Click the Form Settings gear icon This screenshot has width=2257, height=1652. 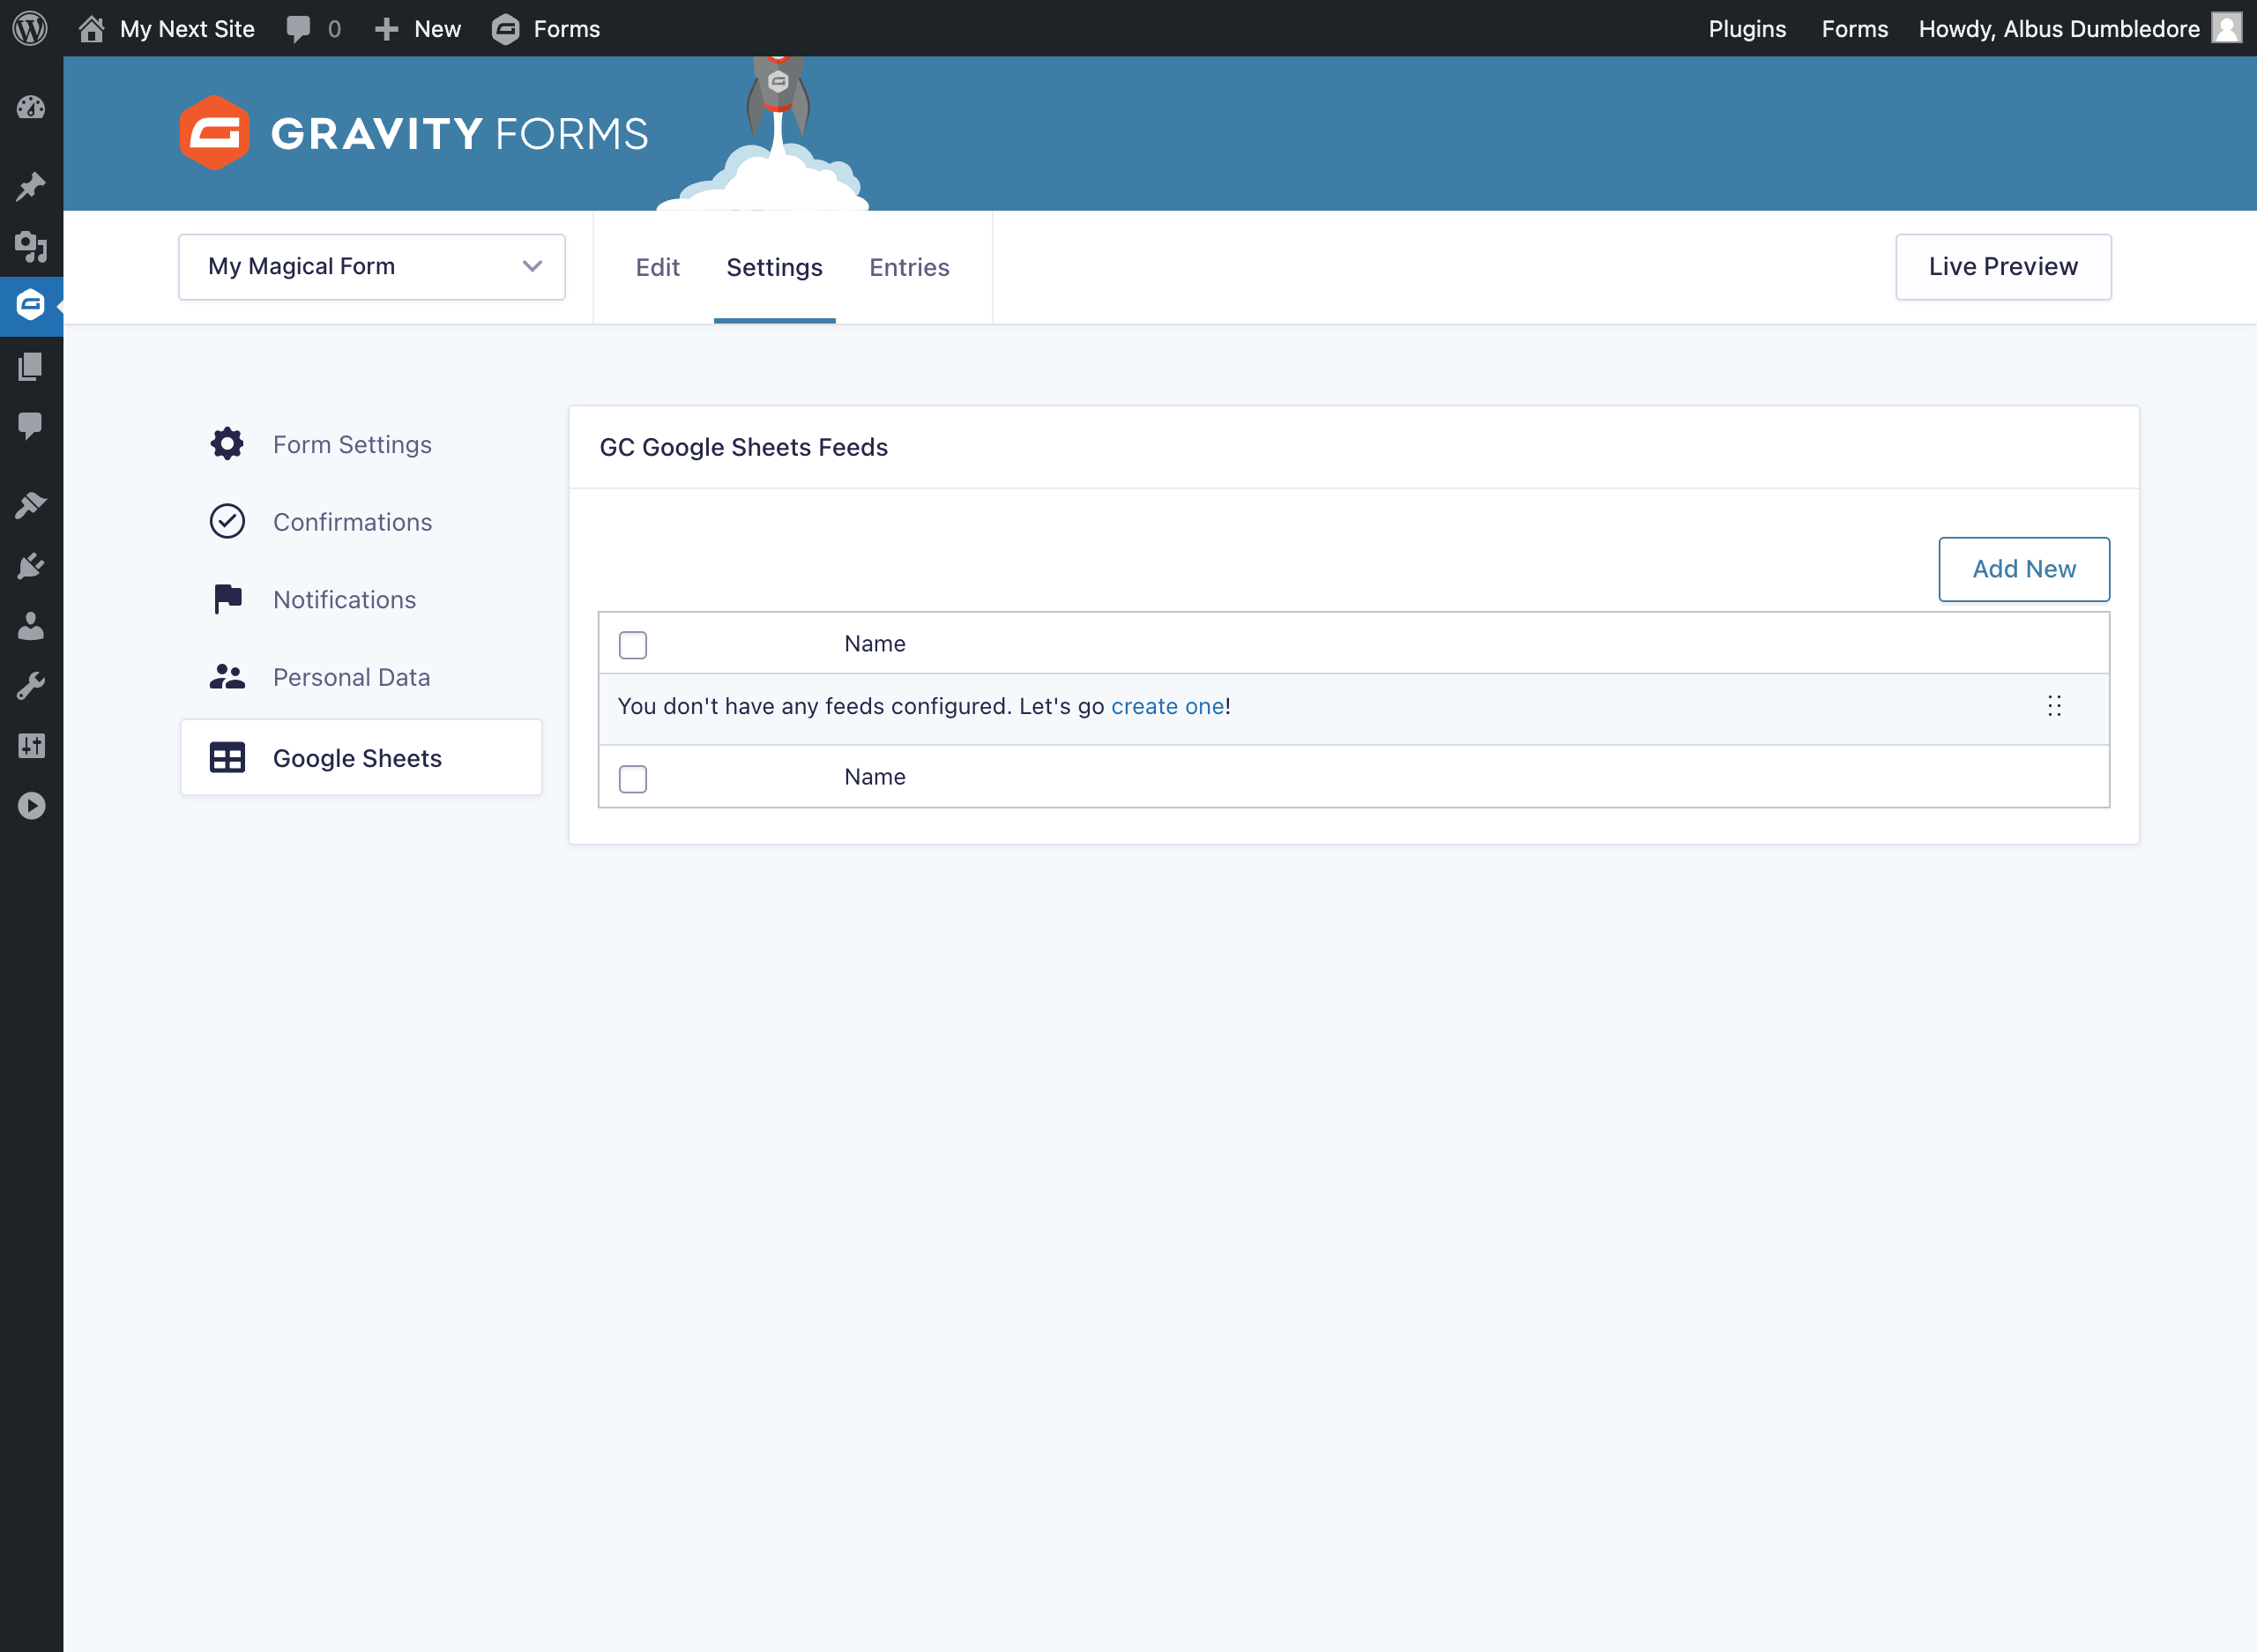point(227,444)
